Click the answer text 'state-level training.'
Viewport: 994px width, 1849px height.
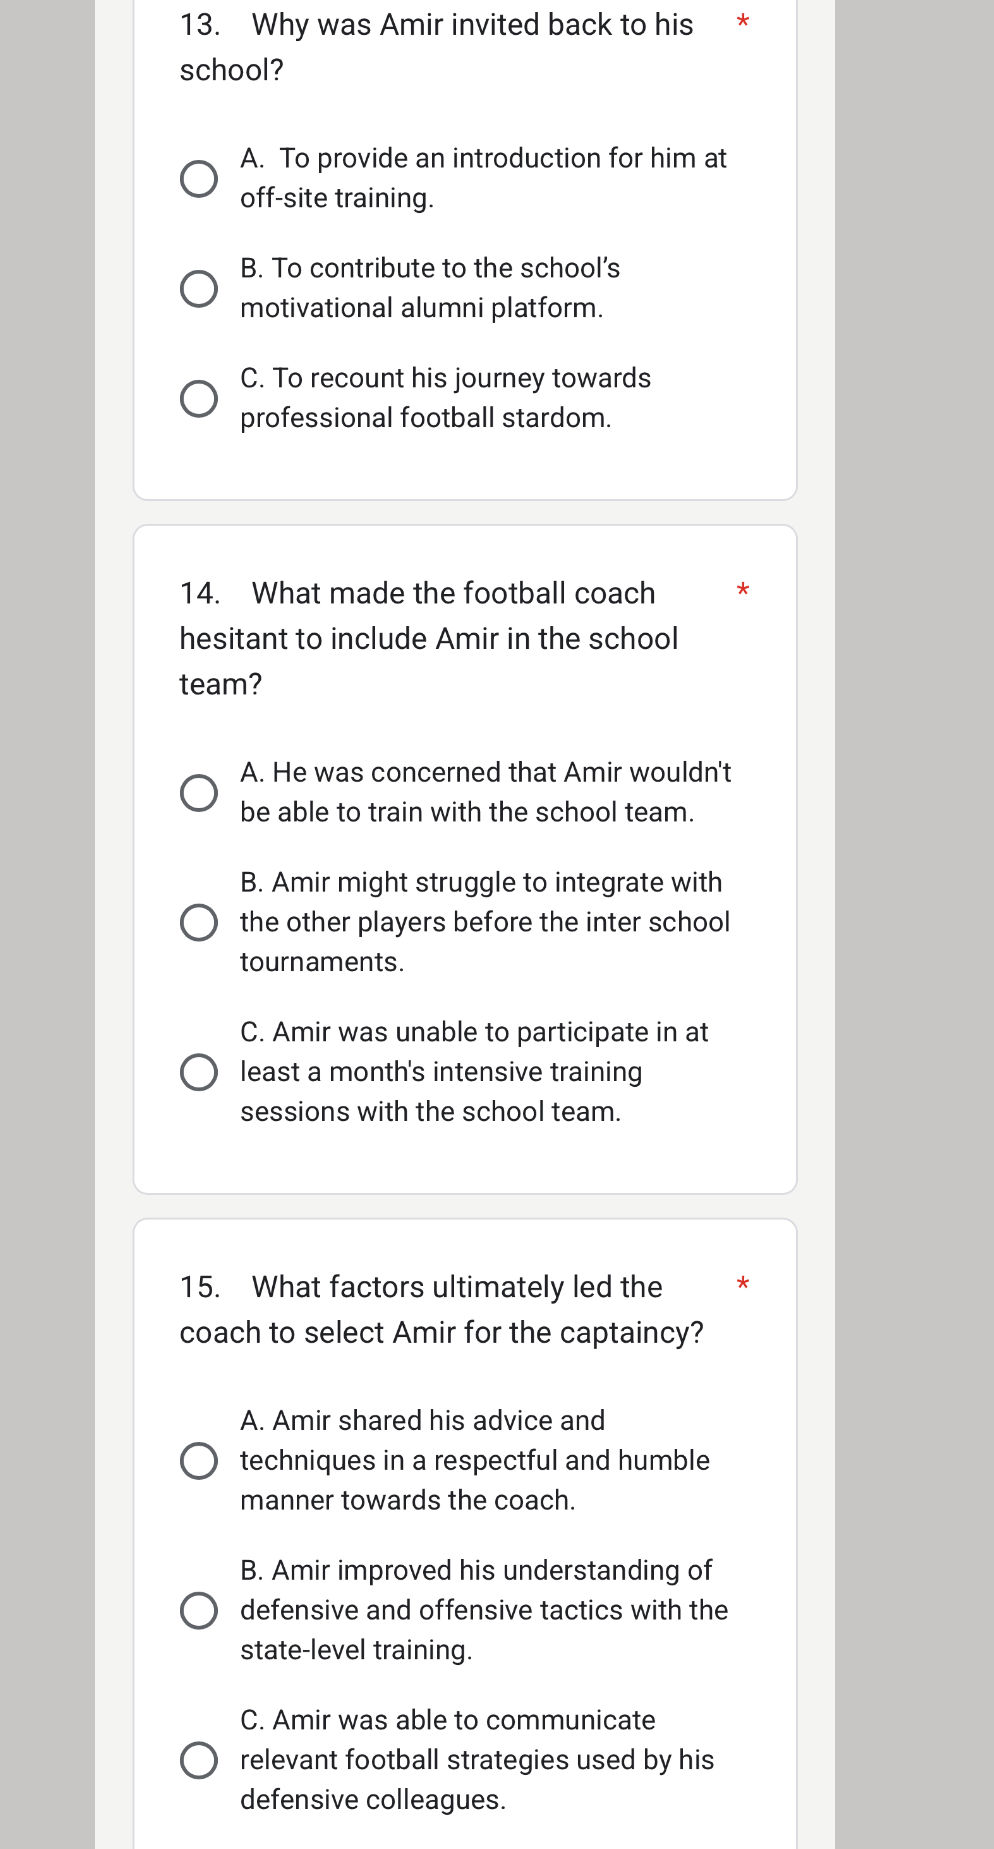(356, 1650)
